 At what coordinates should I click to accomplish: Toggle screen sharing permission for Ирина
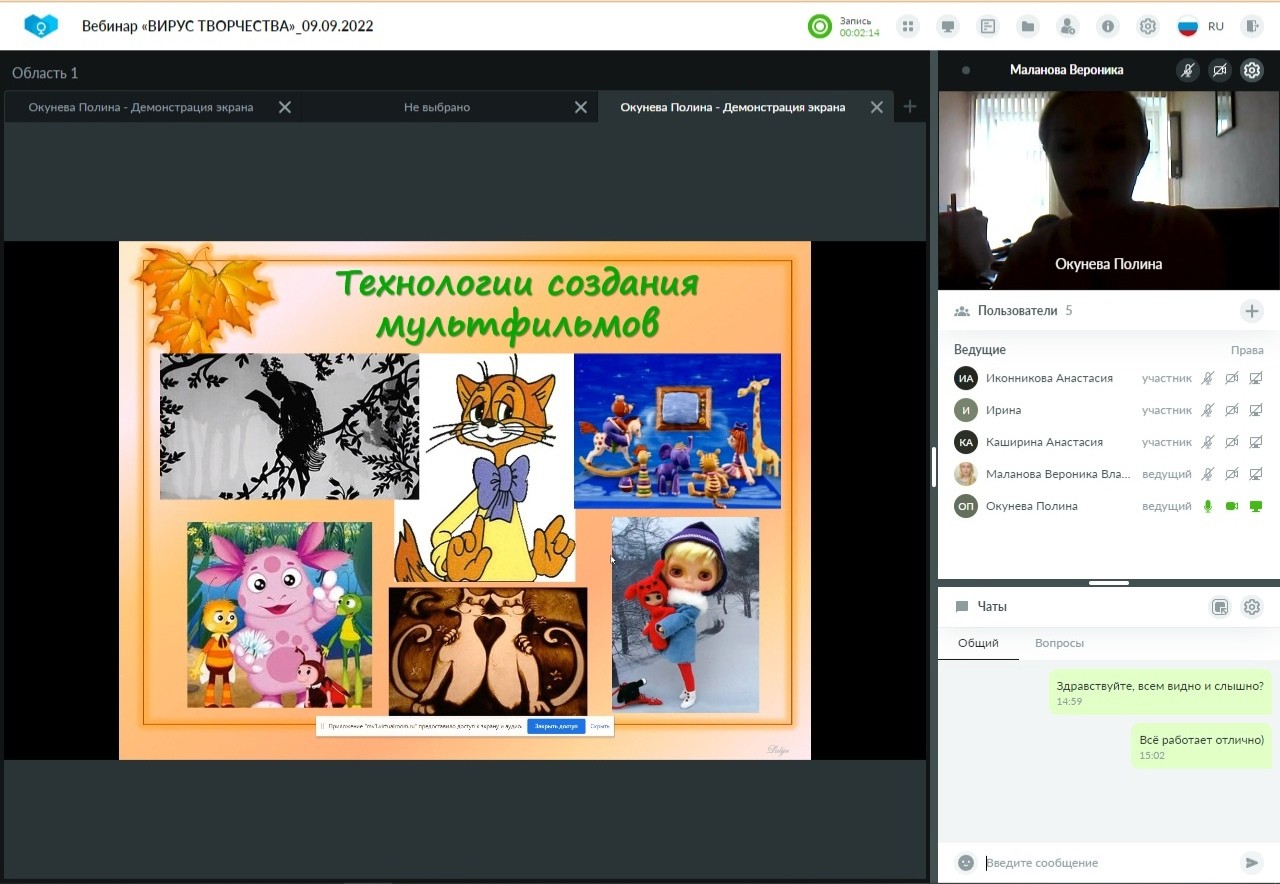click(1256, 410)
